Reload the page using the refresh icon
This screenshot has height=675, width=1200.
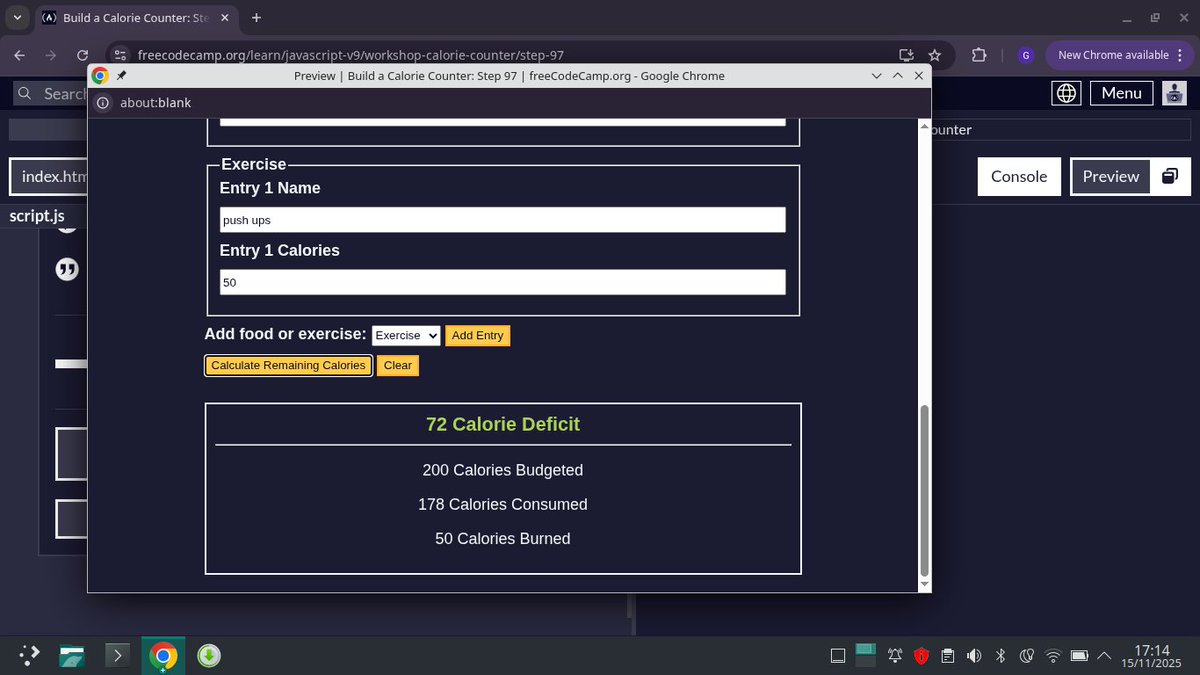tap(83, 55)
